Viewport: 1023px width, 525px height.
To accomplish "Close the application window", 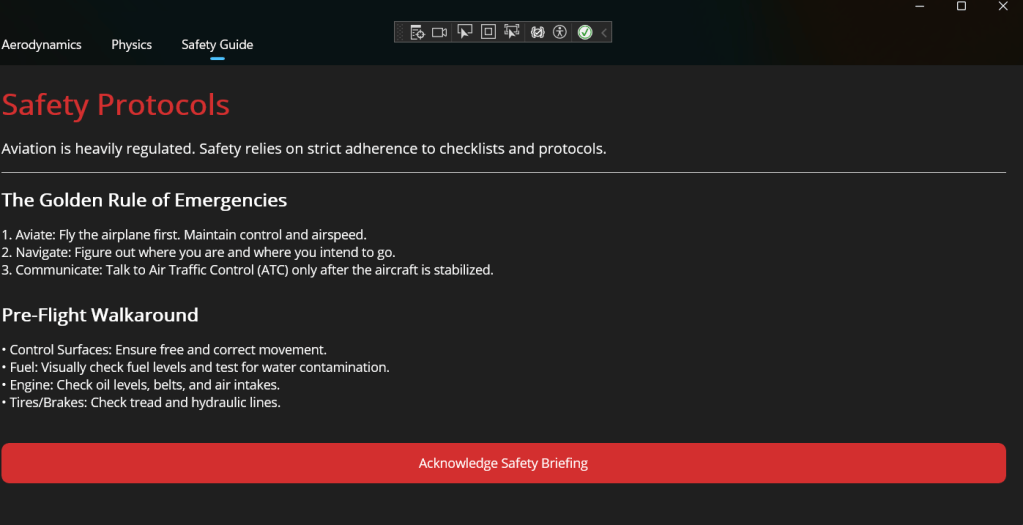I will tap(1003, 7).
